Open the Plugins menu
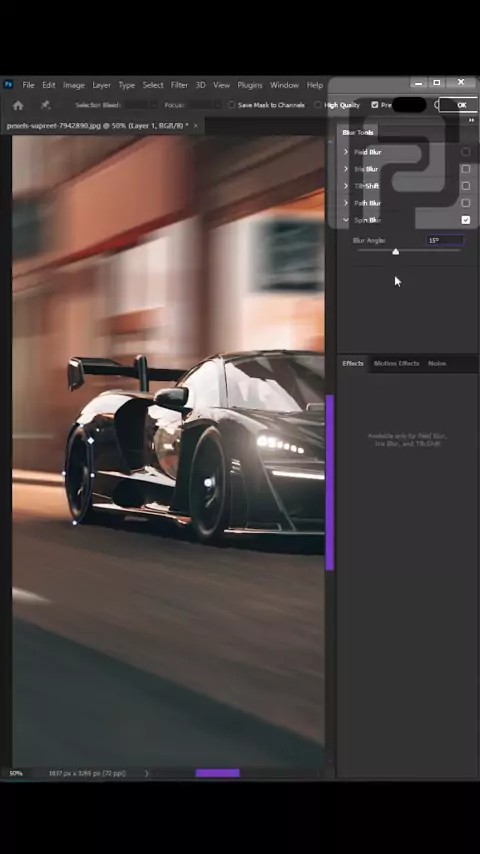480x854 pixels. coord(250,85)
